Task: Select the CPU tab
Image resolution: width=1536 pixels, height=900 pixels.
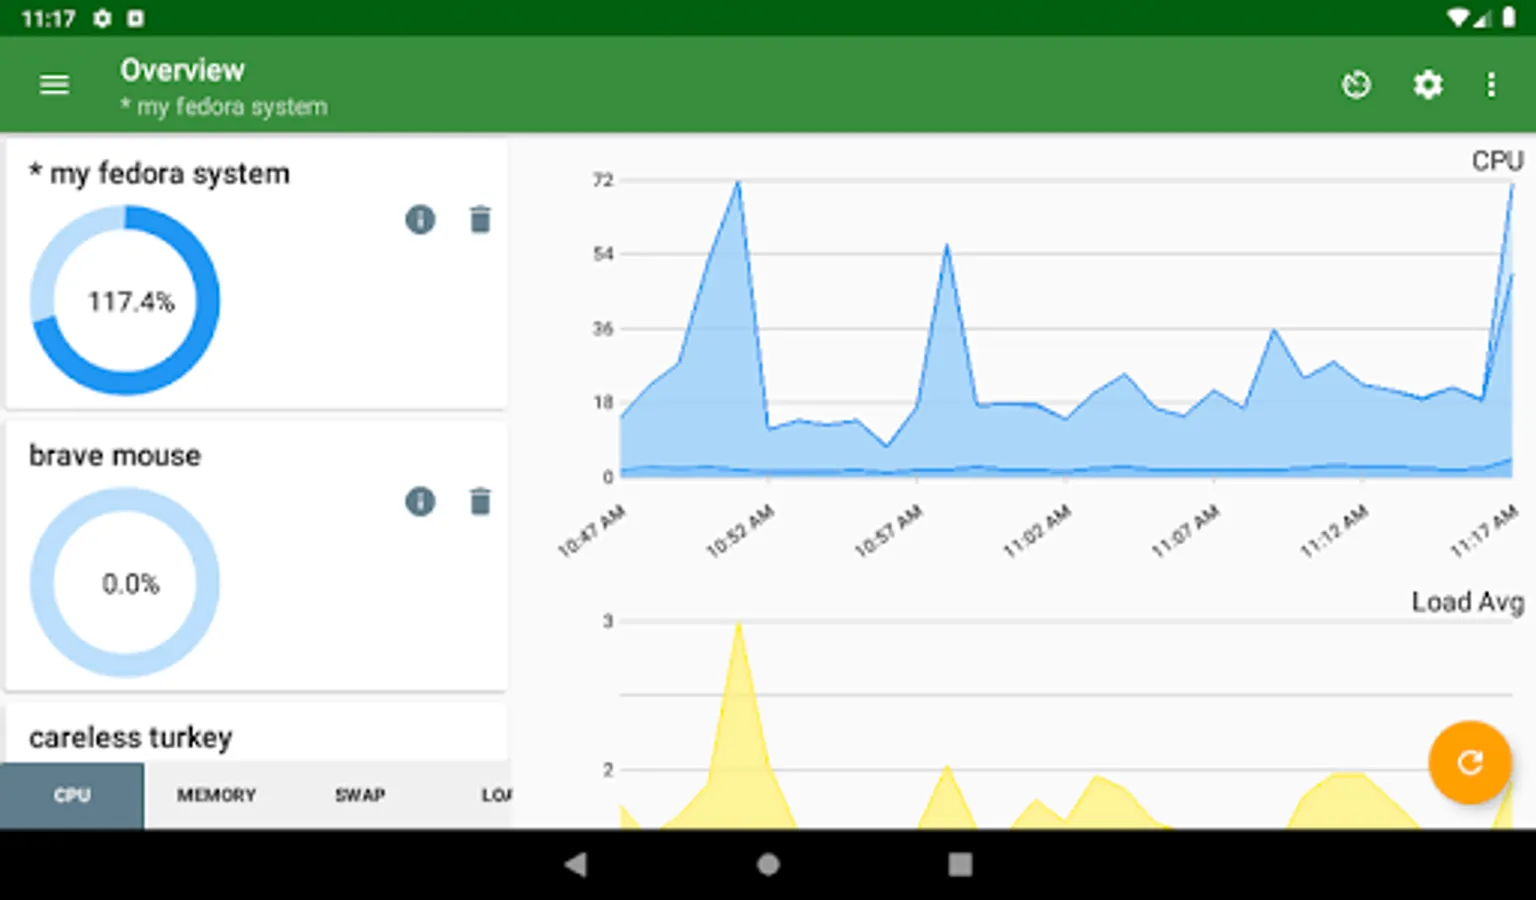Action: click(x=72, y=795)
